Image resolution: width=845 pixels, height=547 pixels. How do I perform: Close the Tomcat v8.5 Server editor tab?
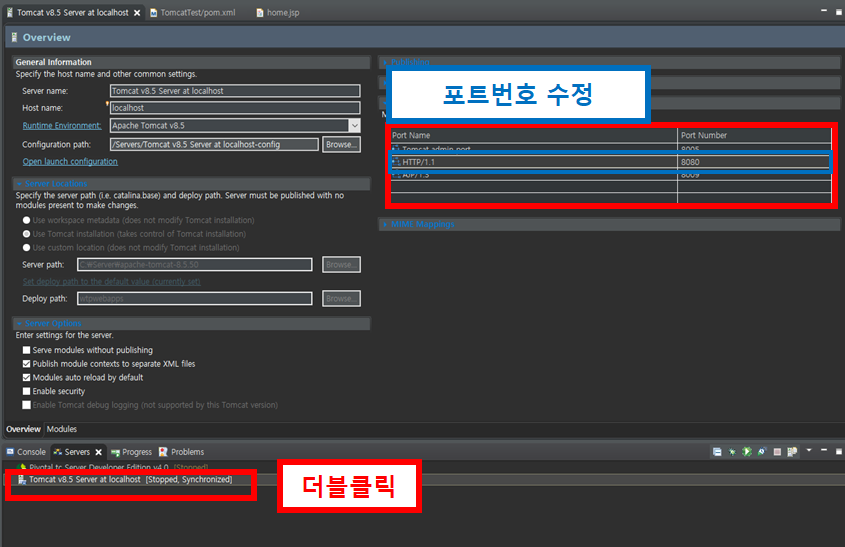point(137,12)
